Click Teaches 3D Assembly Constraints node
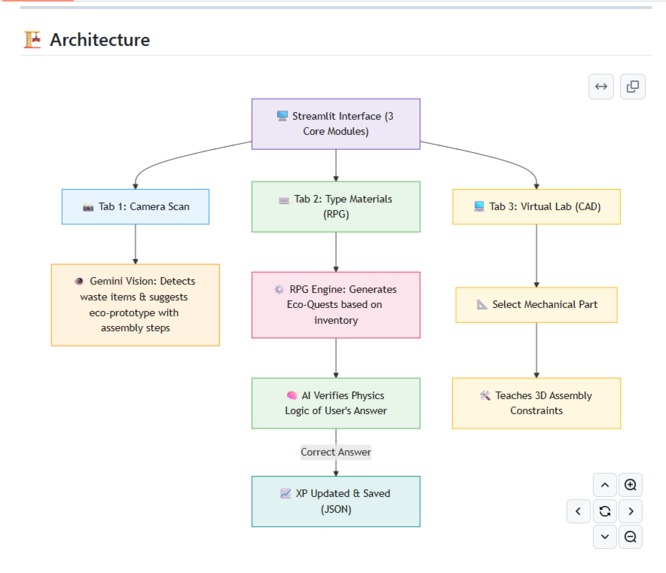The image size is (666, 573). click(x=536, y=403)
